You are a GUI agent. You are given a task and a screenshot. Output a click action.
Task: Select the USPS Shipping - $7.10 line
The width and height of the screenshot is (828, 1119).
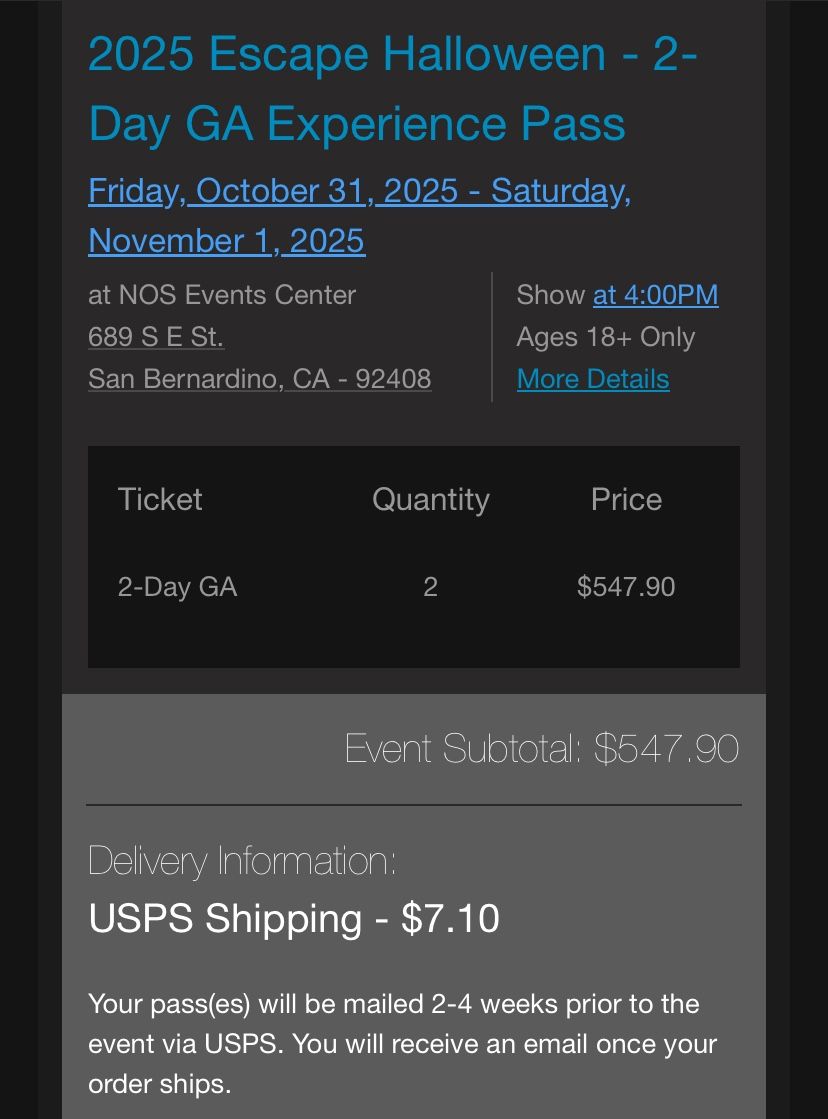(294, 918)
